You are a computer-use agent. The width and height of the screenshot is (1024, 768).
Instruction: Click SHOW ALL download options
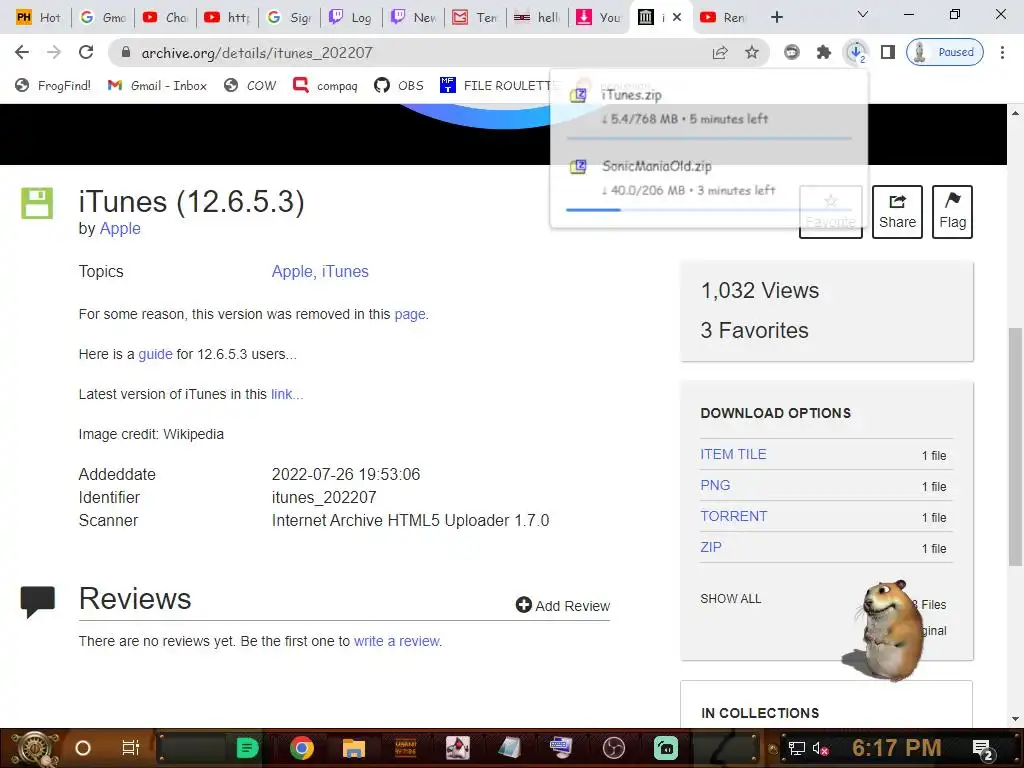point(731,599)
